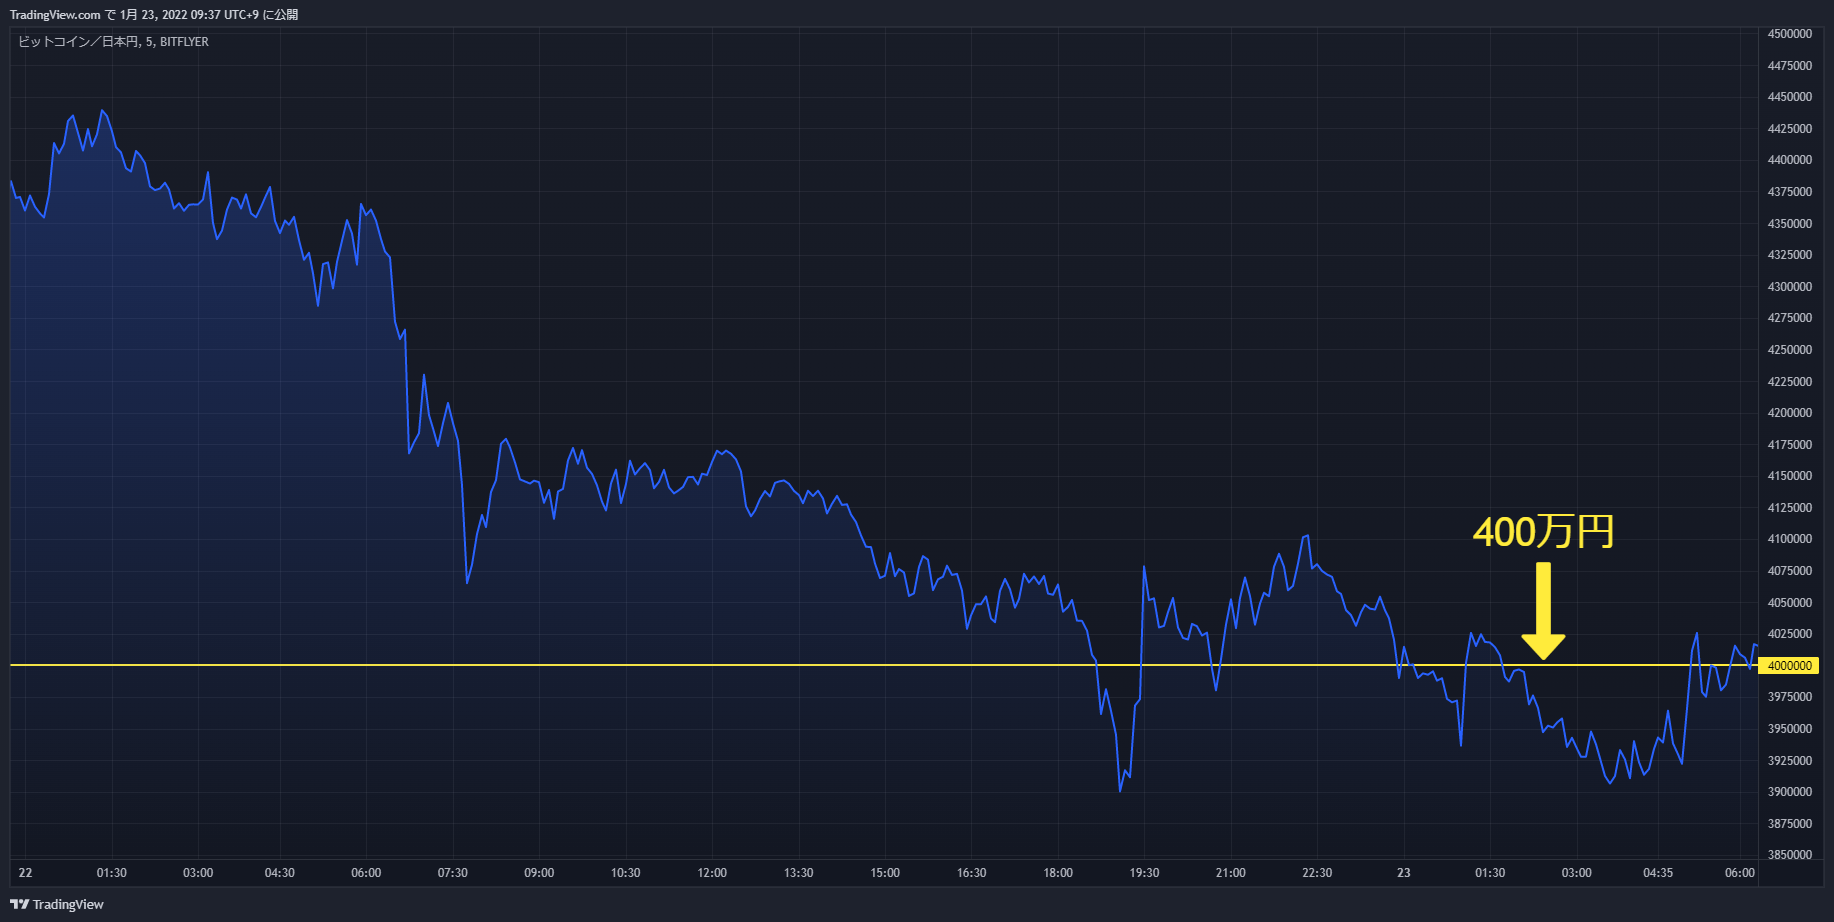Click the 4250000 price axis label
Viewport: 1834px width, 922px height.
(1789, 350)
